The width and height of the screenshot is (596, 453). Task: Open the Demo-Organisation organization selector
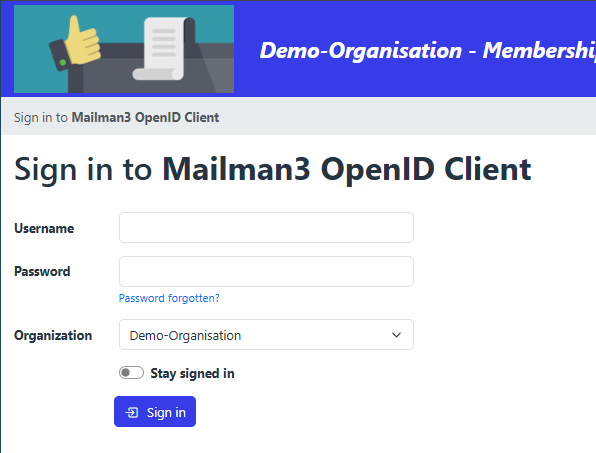point(266,335)
